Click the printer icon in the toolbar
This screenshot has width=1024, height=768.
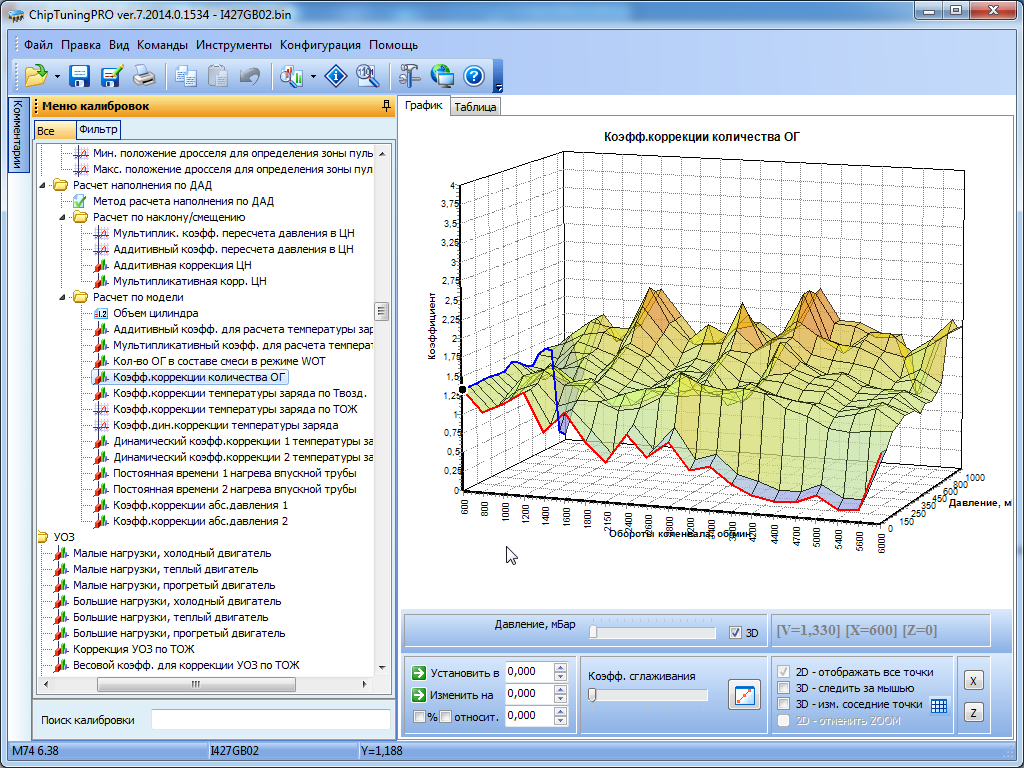pyautogui.click(x=145, y=76)
